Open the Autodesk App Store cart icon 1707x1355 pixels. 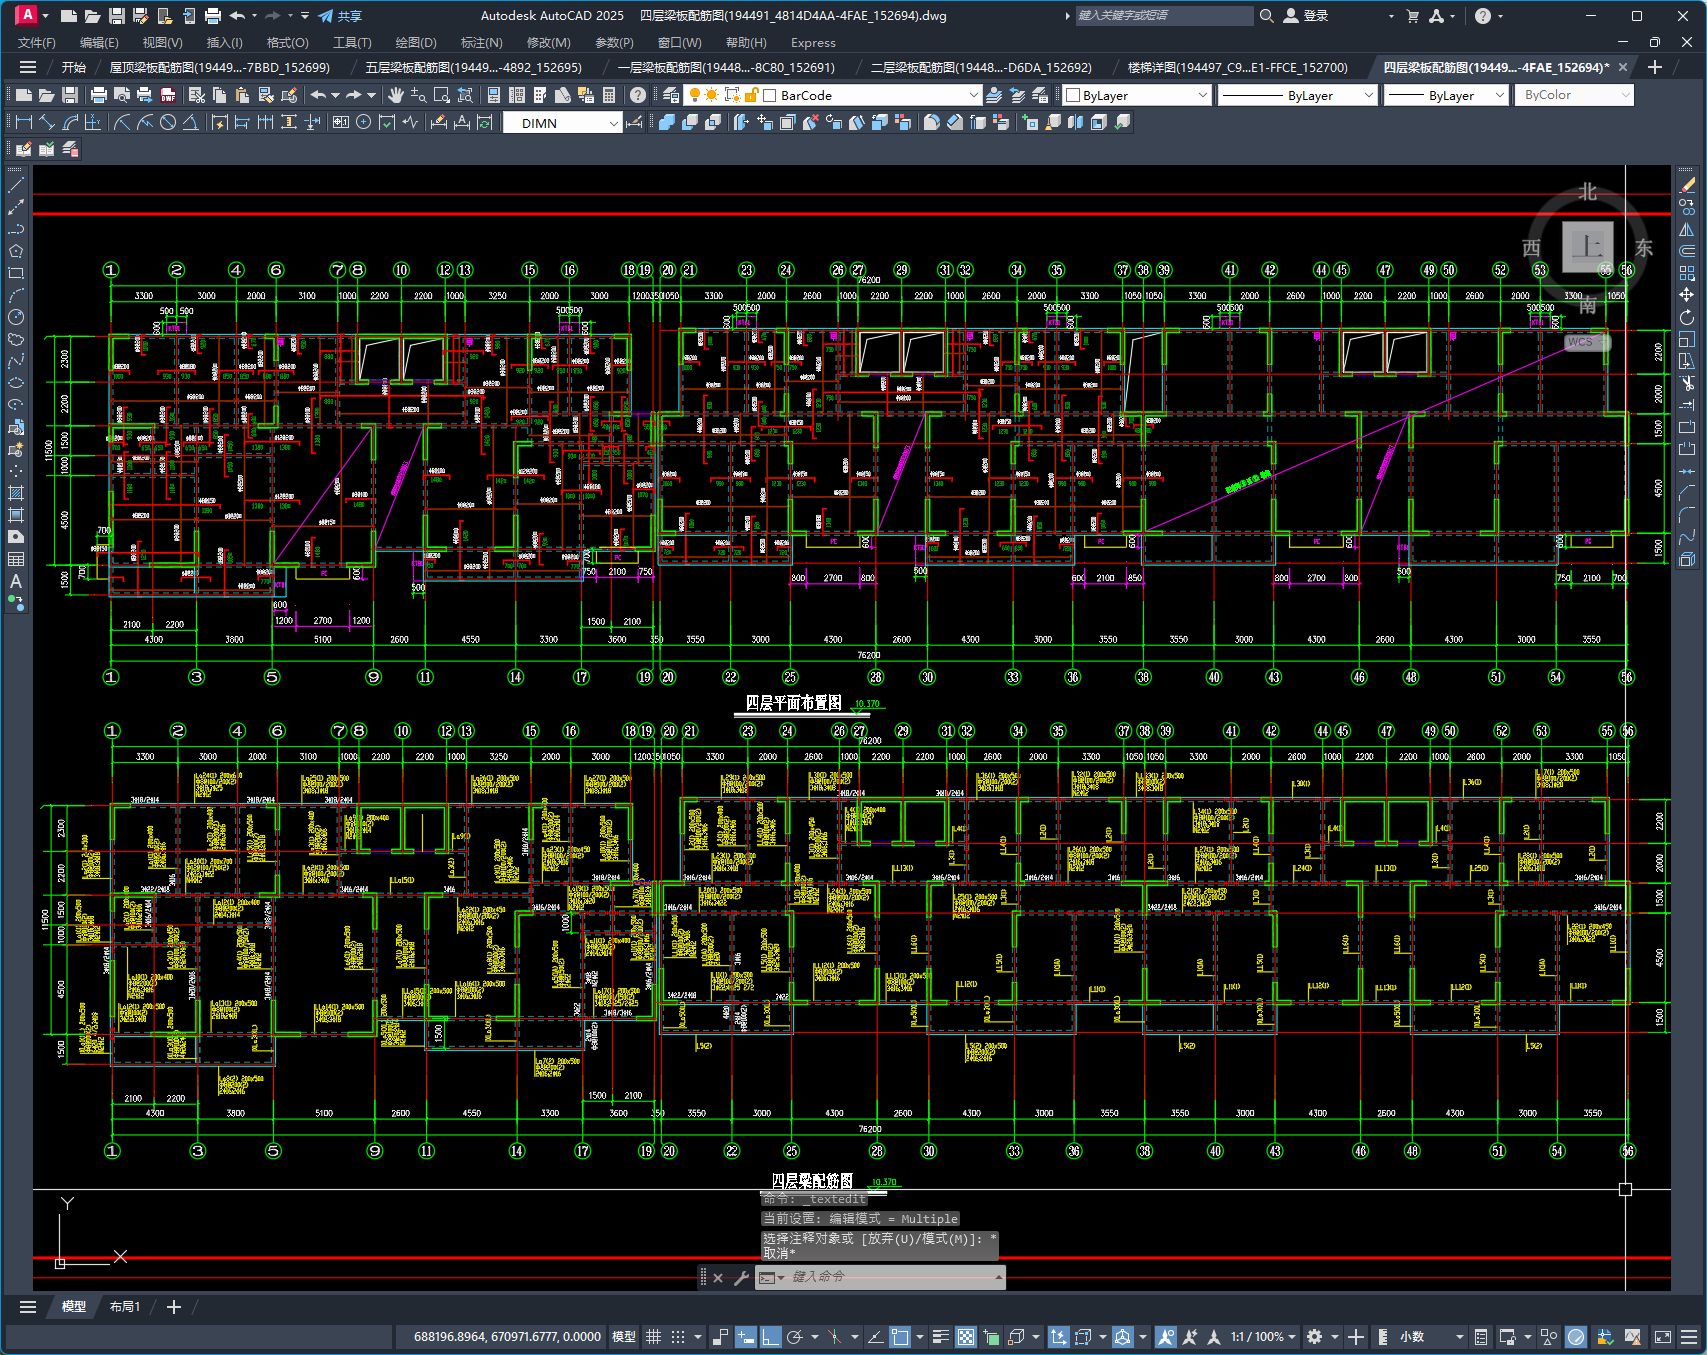(1412, 15)
